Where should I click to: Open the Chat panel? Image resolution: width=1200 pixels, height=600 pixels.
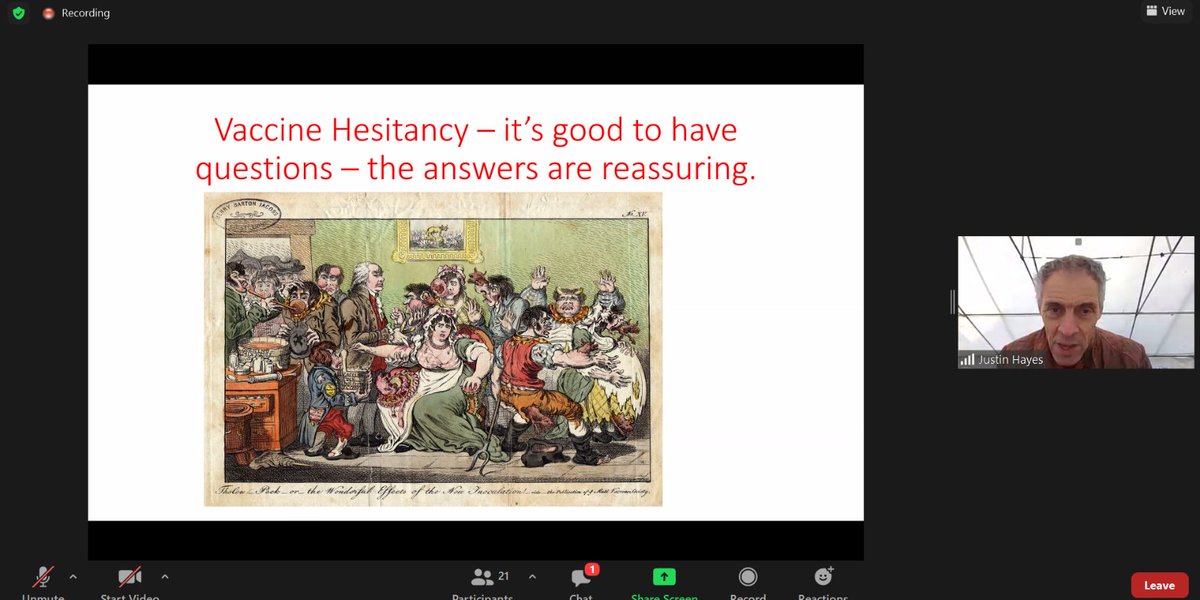581,583
